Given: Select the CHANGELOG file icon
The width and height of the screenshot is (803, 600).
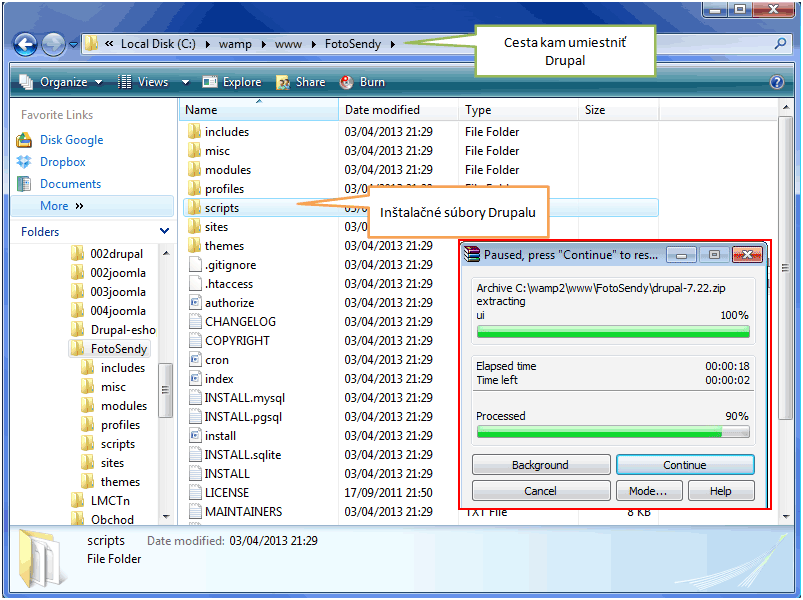Looking at the screenshot, I should pyautogui.click(x=195, y=322).
